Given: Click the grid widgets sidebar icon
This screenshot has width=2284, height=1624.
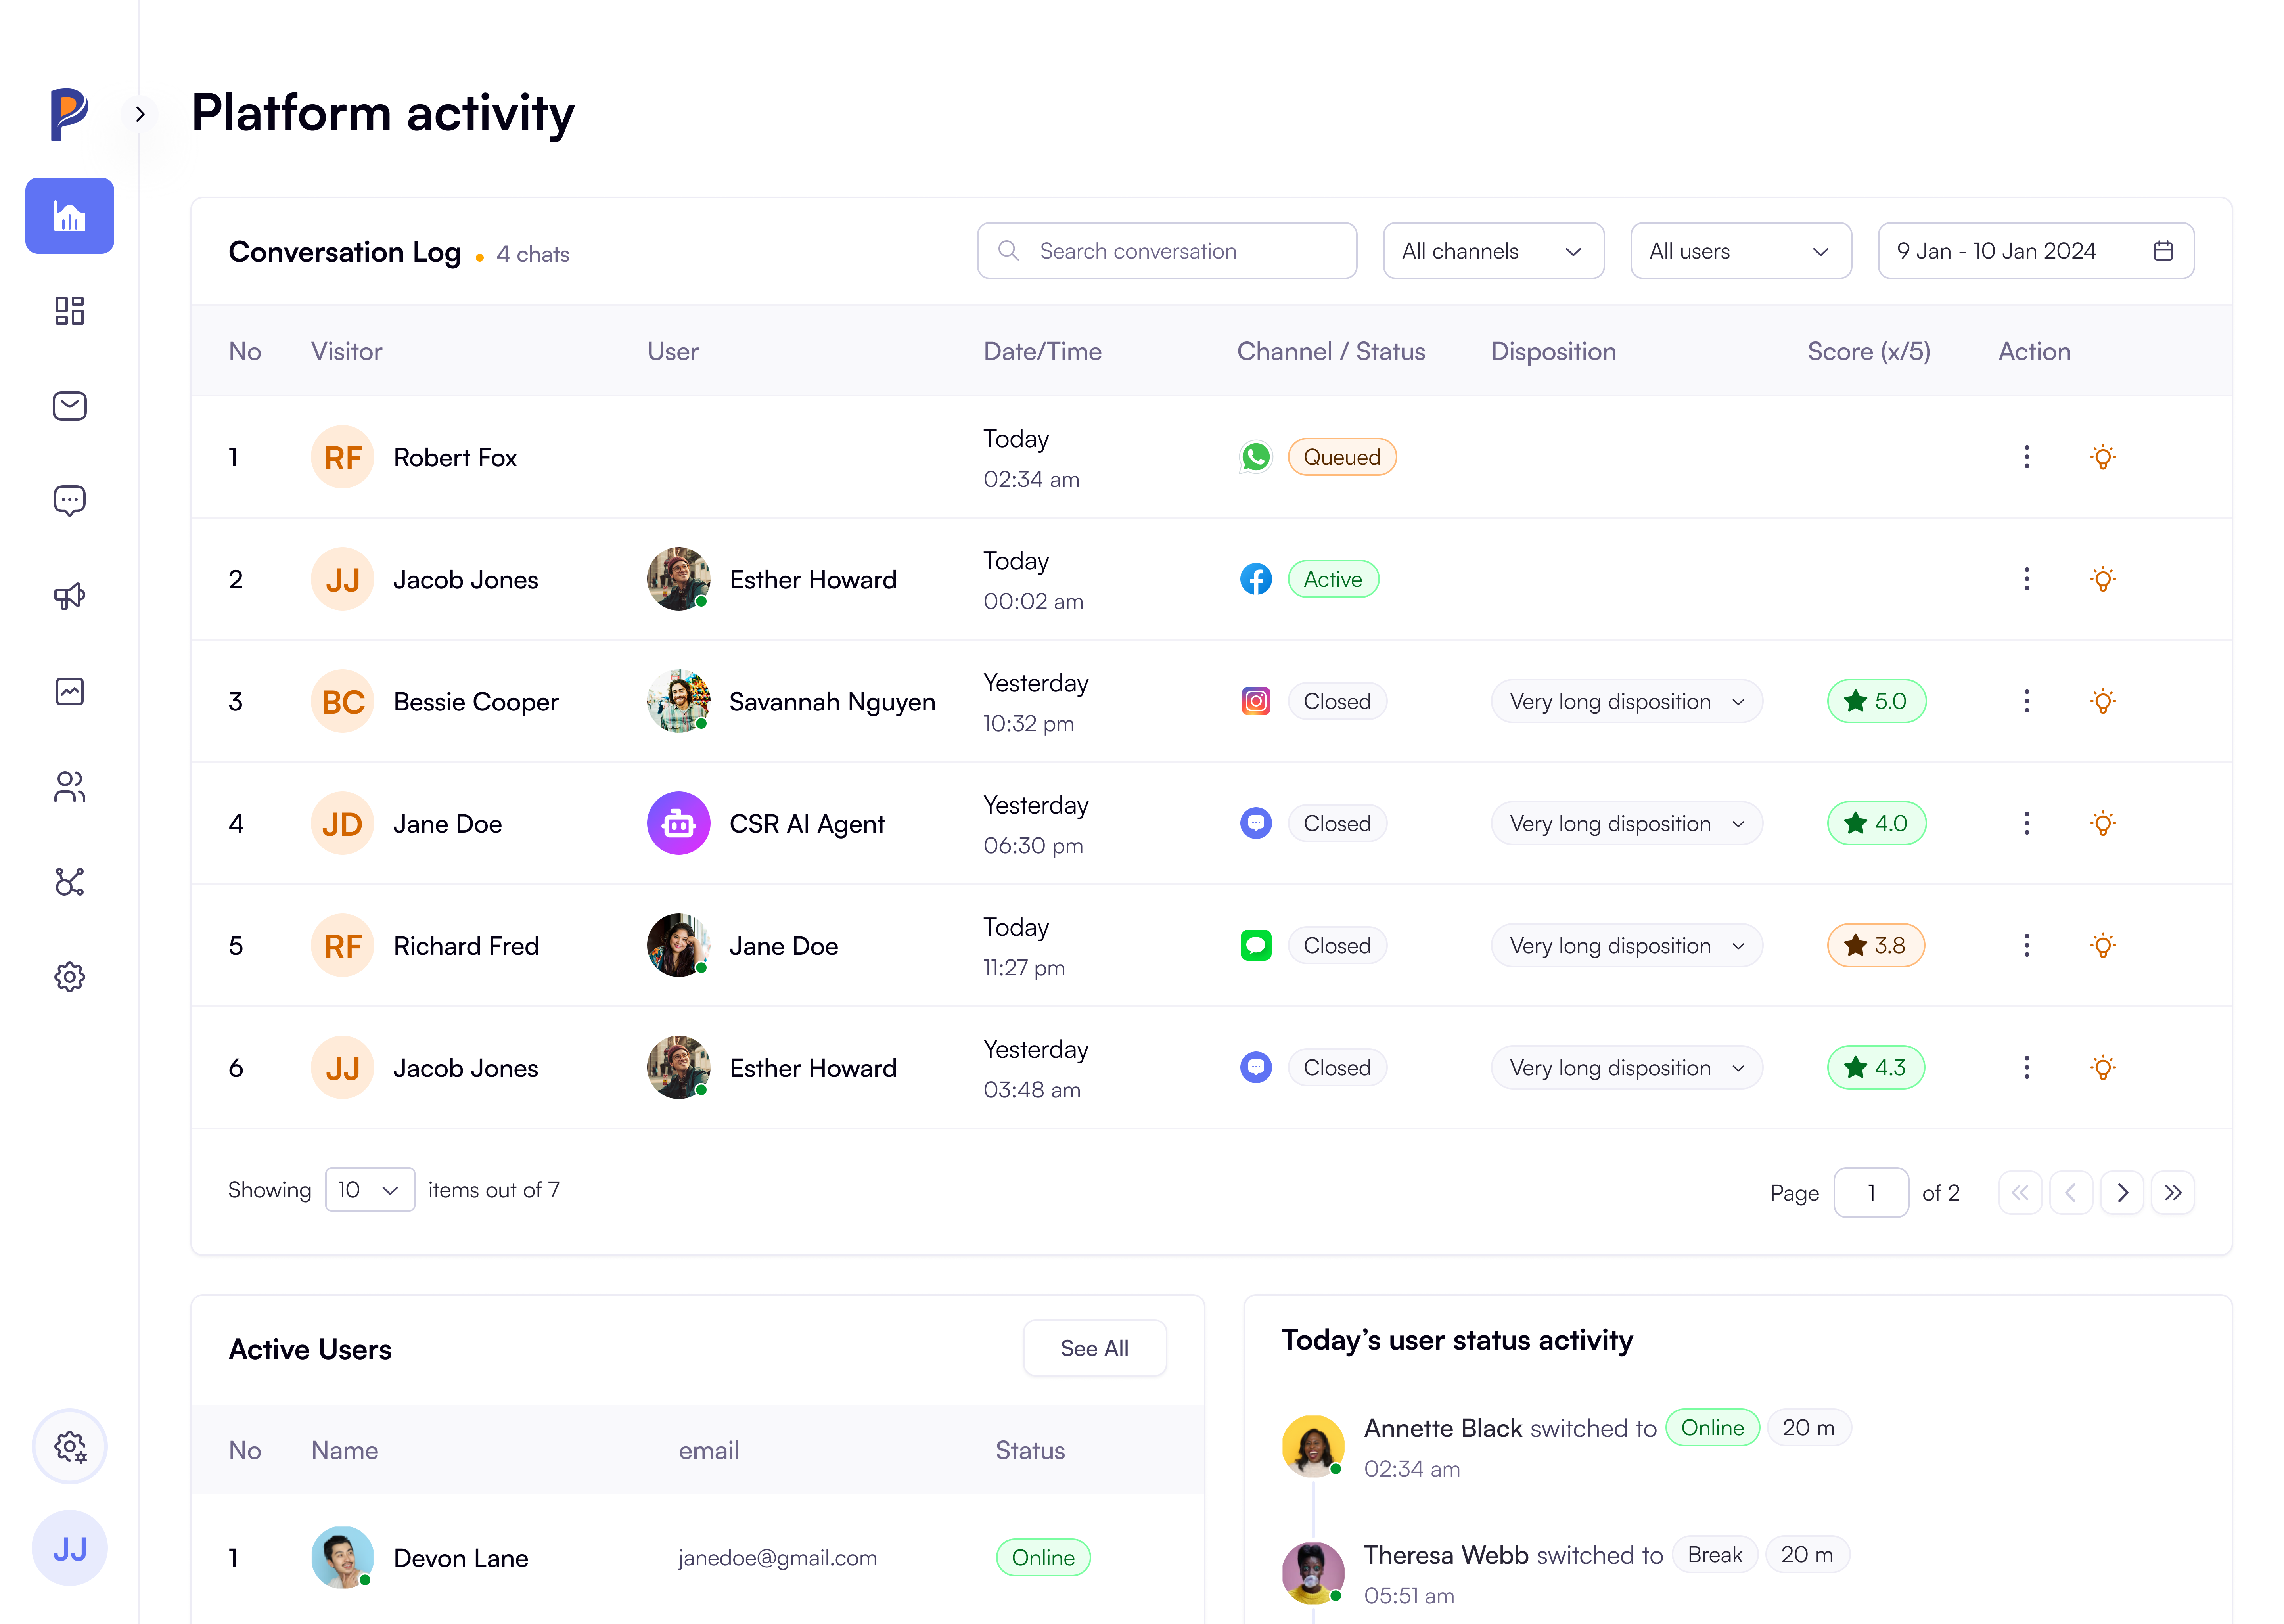Looking at the screenshot, I should pos(69,311).
